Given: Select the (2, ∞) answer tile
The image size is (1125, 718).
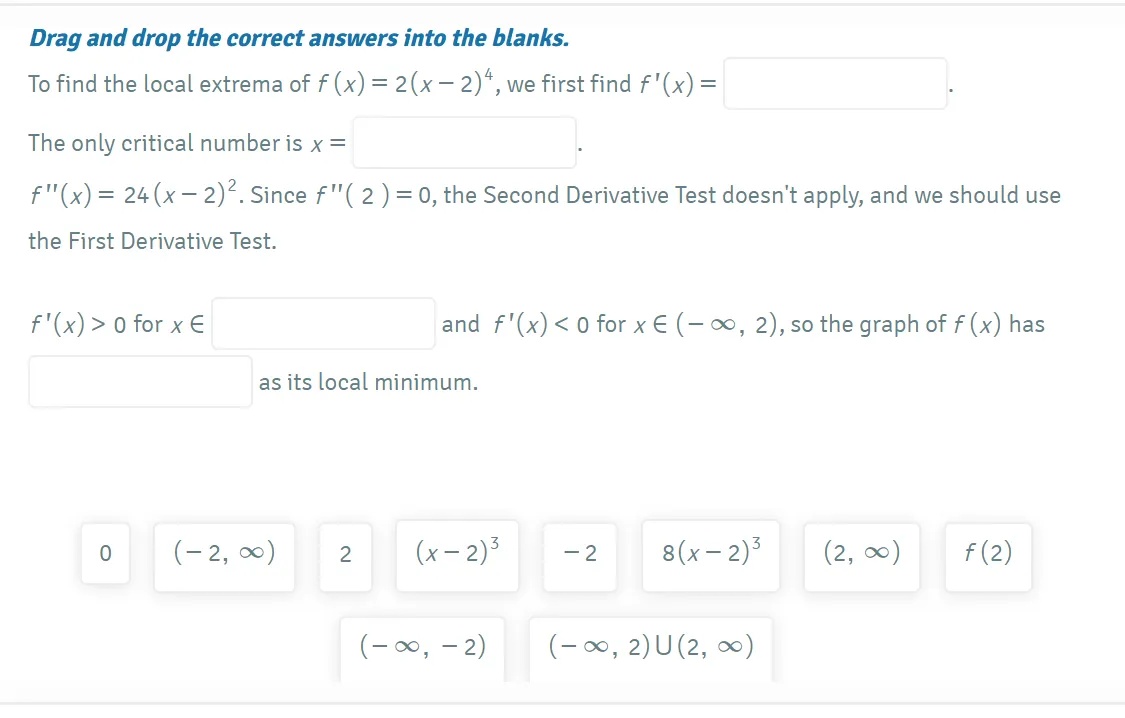Looking at the screenshot, I should pos(861,556).
